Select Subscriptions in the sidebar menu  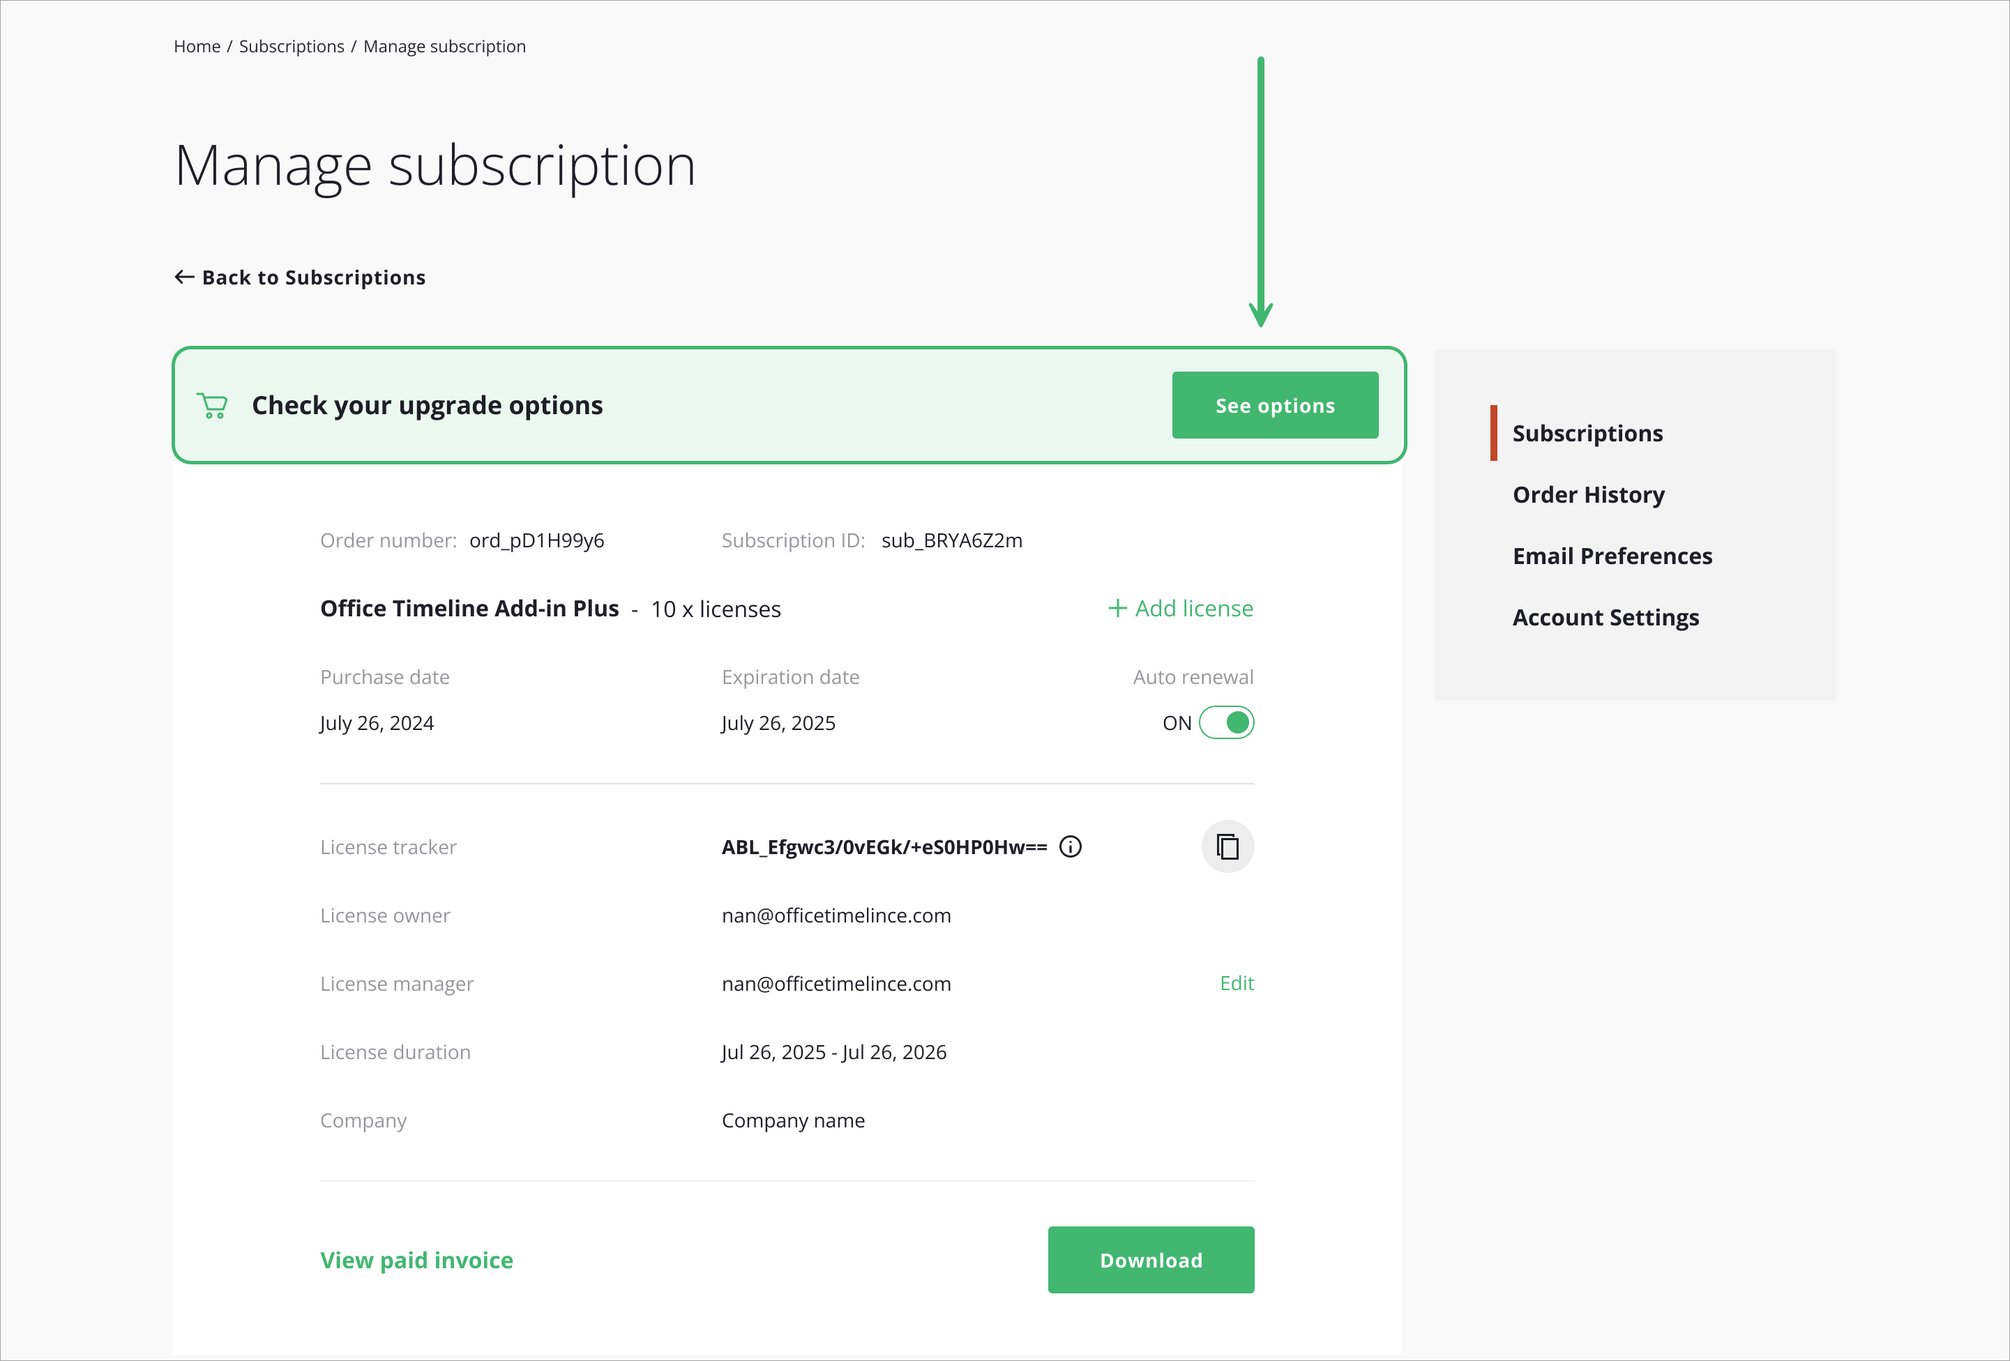[x=1587, y=433]
